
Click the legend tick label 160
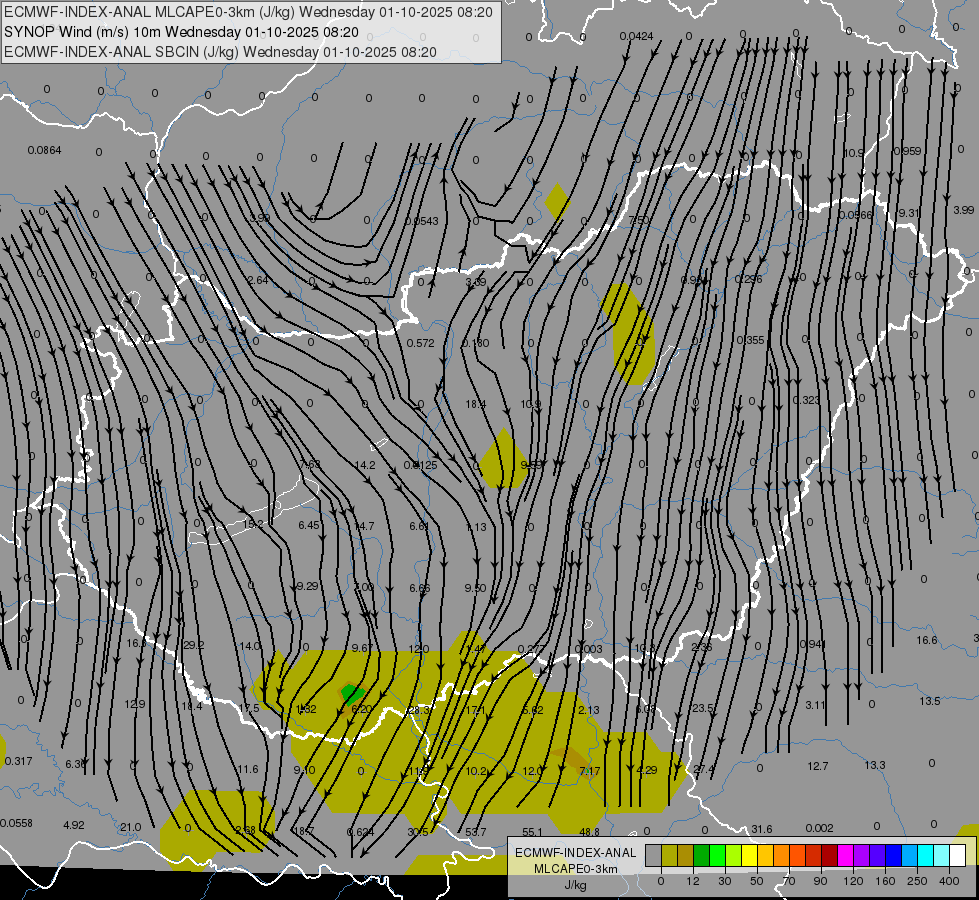[x=885, y=881]
